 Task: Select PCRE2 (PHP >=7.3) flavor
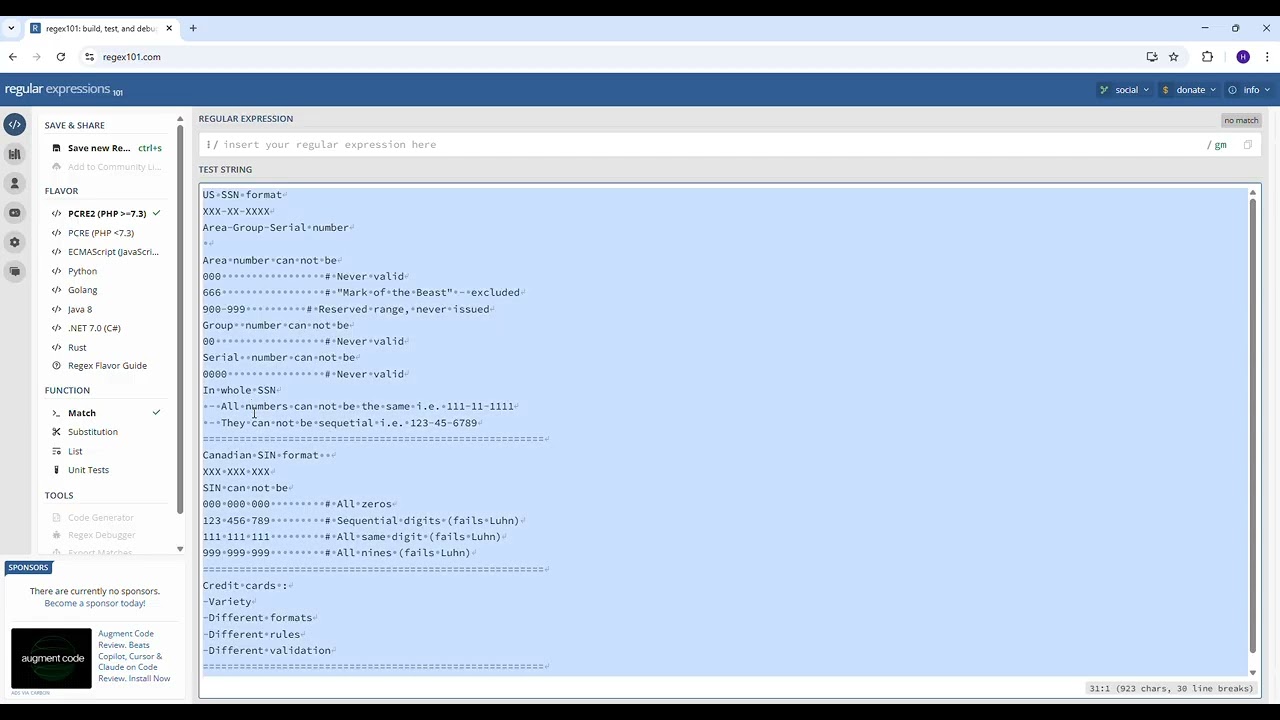[x=106, y=214]
